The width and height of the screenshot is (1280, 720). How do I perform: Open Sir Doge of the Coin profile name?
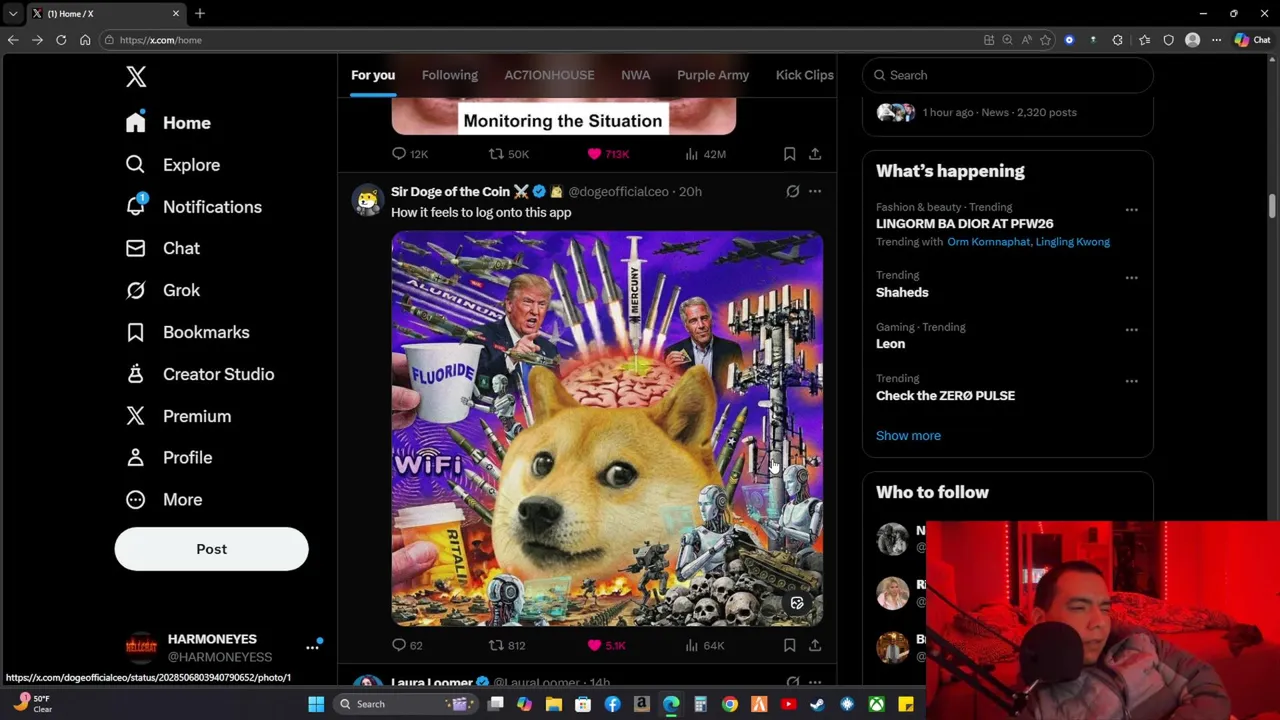[x=451, y=191]
